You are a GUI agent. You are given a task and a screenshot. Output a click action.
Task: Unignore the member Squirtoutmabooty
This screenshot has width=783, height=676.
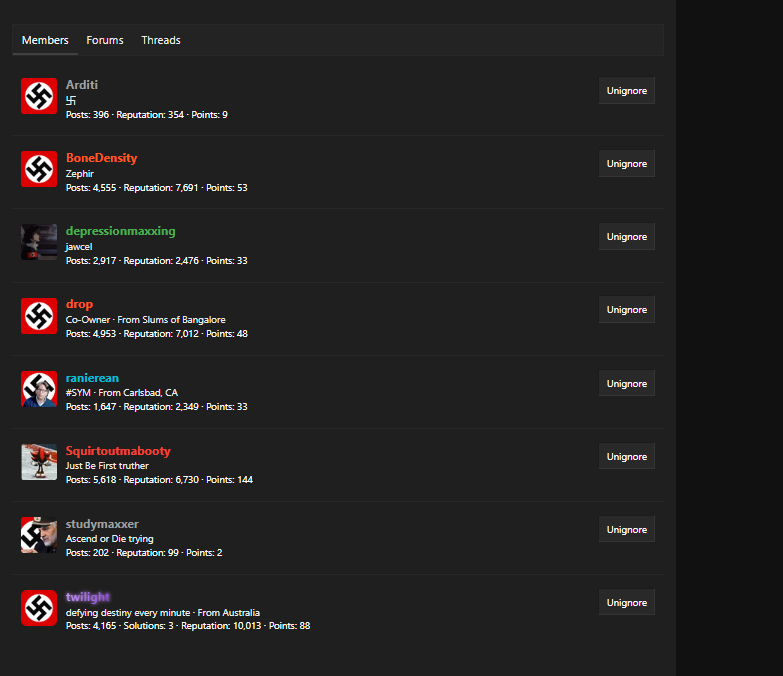click(x=627, y=456)
